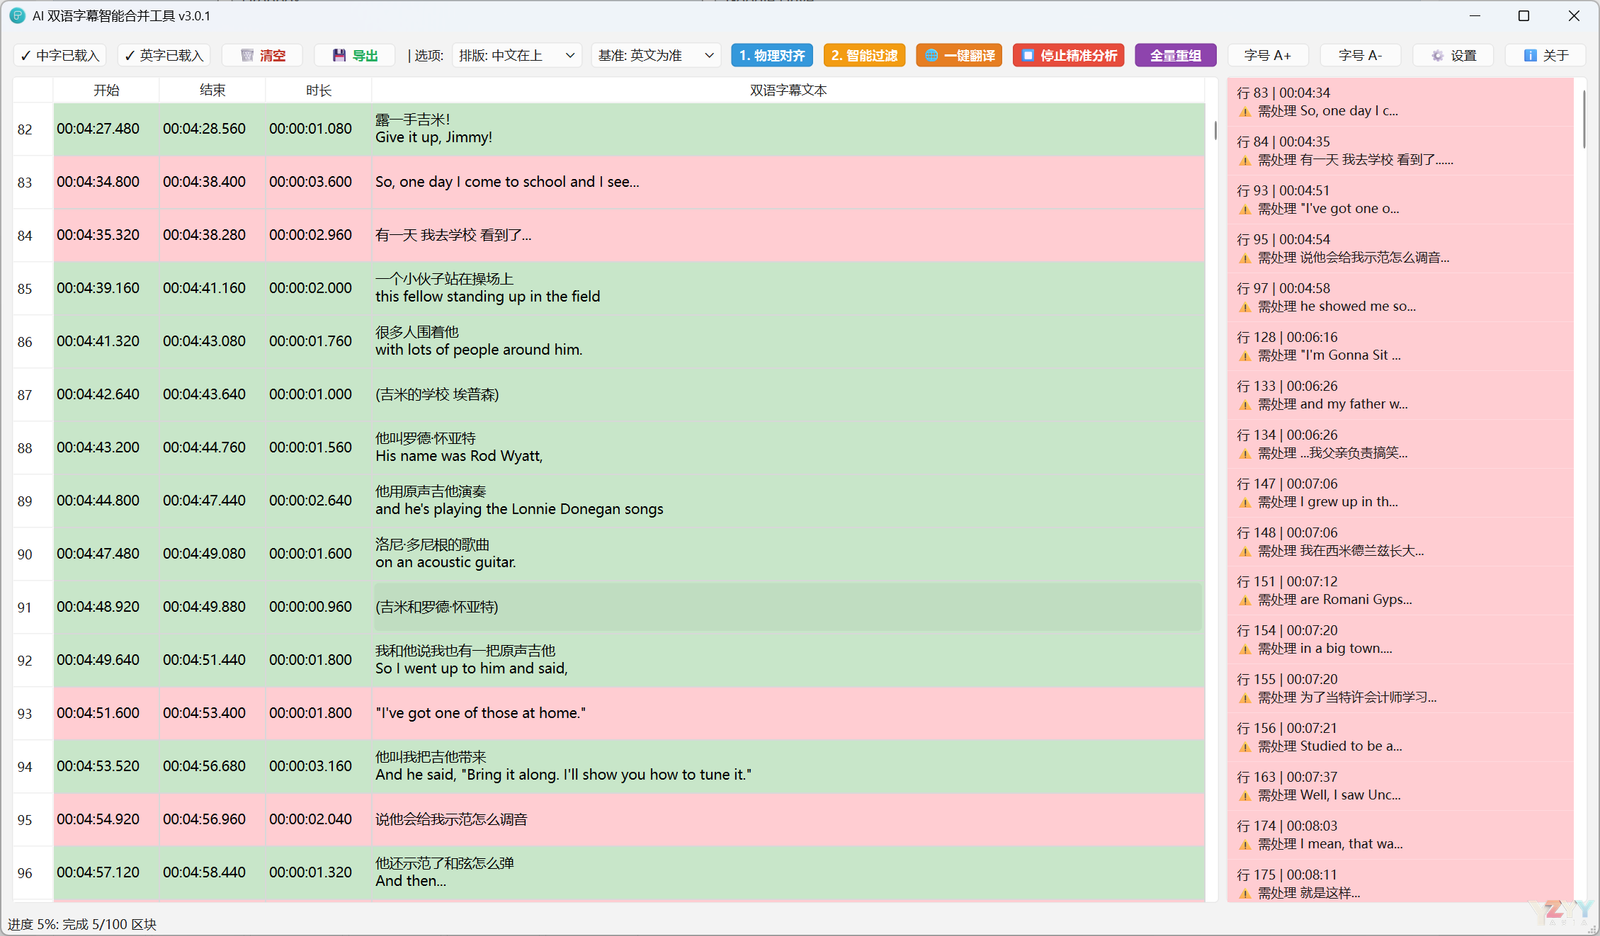Increase font size with 字号 A+

1267,56
